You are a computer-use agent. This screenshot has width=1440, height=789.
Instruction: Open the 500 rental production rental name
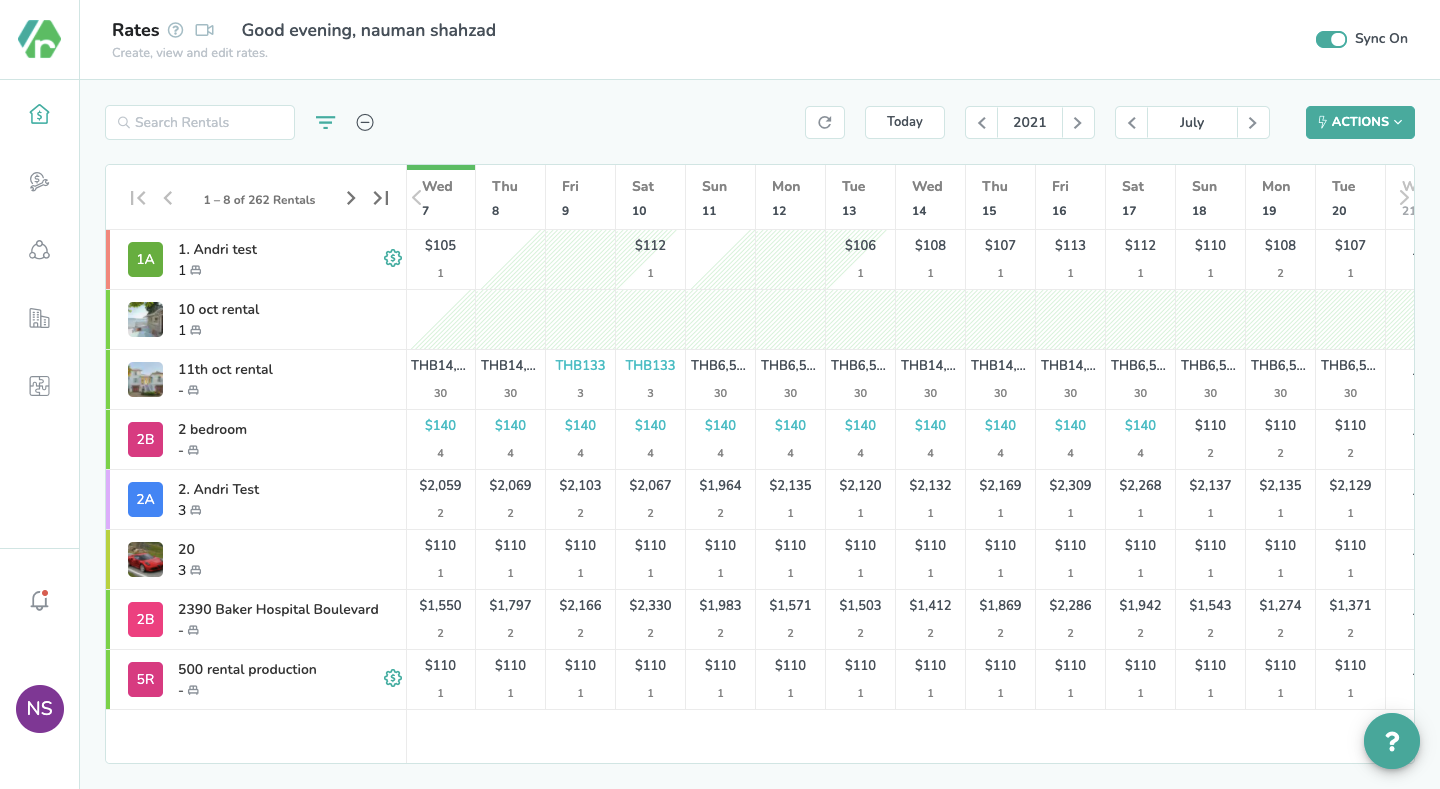click(x=247, y=669)
